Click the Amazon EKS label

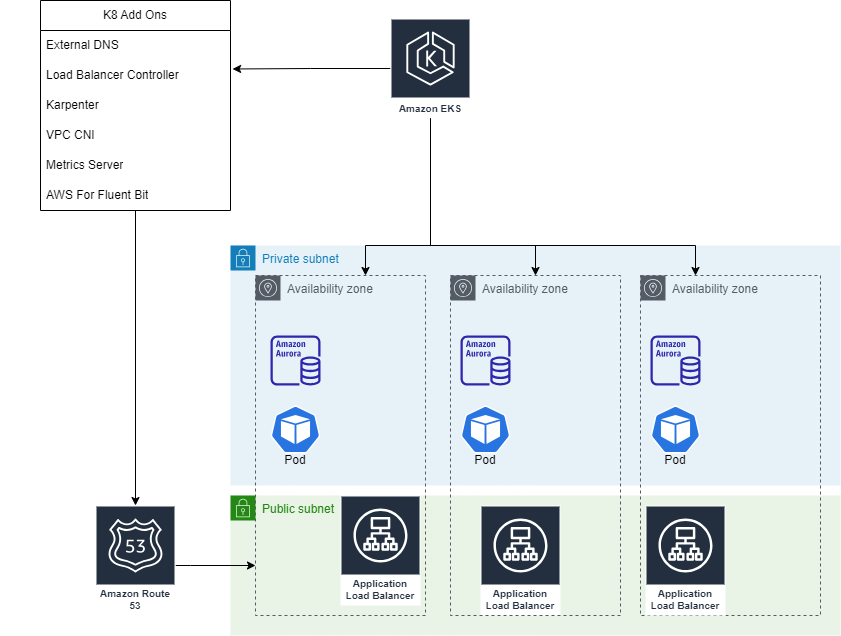[x=430, y=108]
